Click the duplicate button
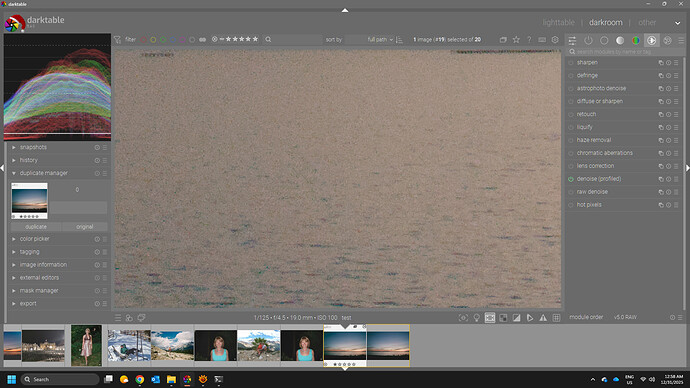690x388 pixels. (x=36, y=227)
